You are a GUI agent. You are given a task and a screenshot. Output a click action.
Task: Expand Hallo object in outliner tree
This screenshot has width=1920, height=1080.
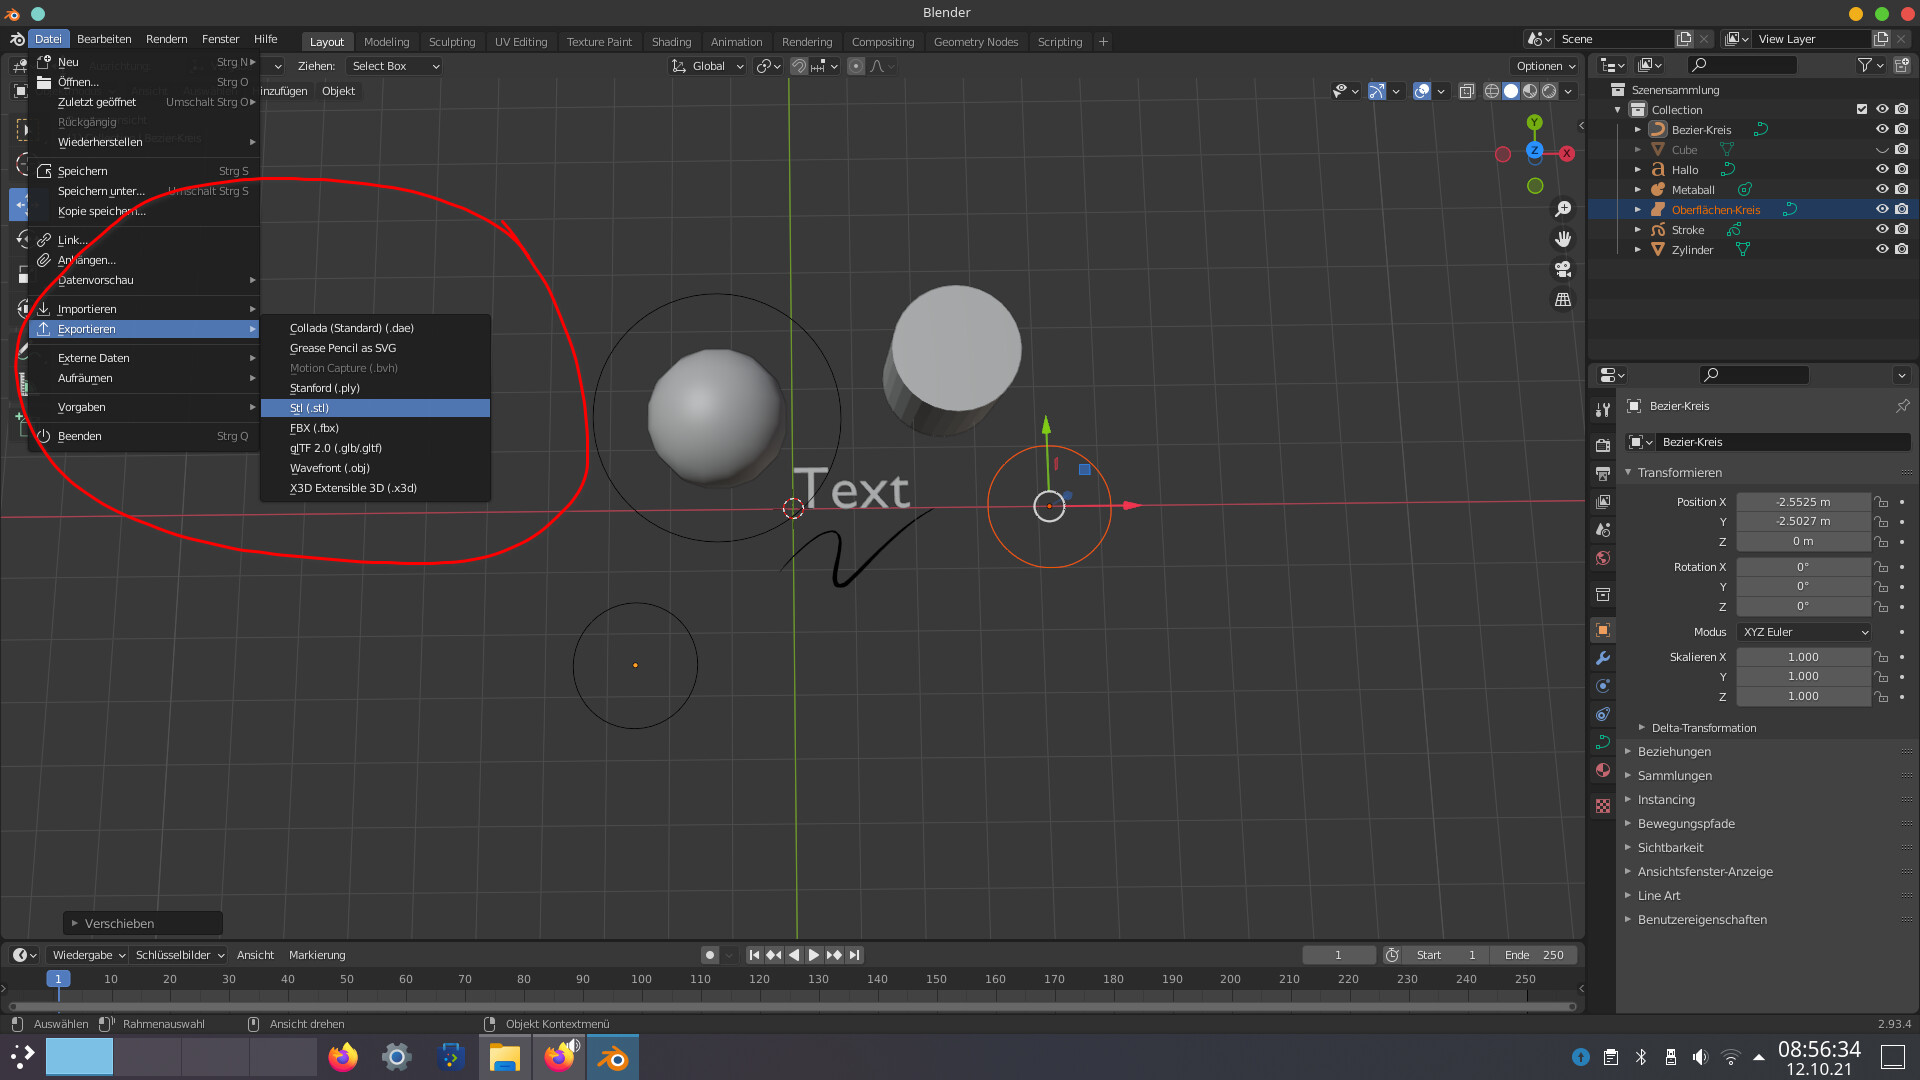(x=1638, y=169)
